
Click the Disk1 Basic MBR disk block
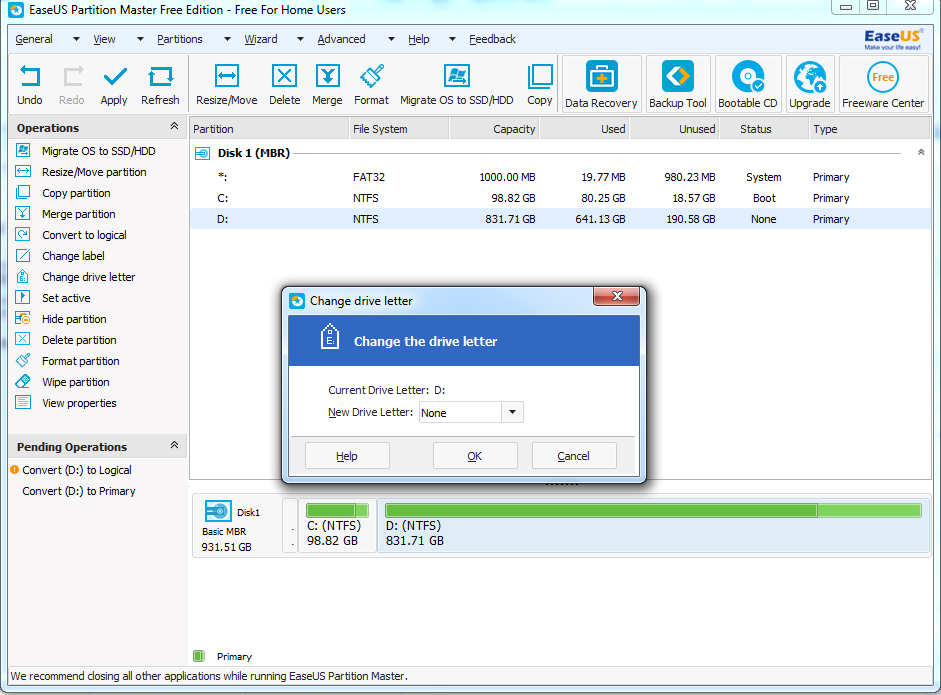(238, 526)
